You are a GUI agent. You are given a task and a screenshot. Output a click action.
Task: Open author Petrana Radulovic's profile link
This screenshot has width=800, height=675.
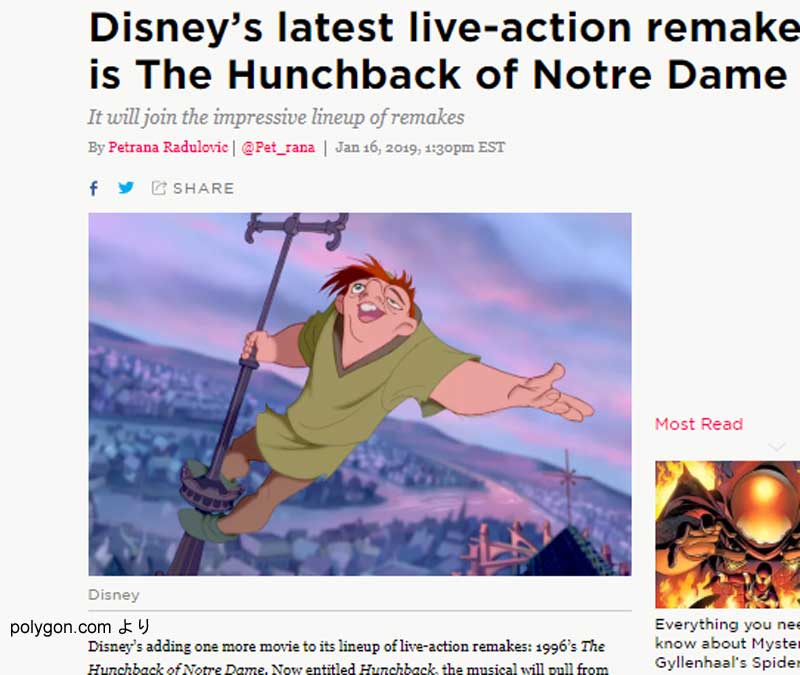point(168,147)
